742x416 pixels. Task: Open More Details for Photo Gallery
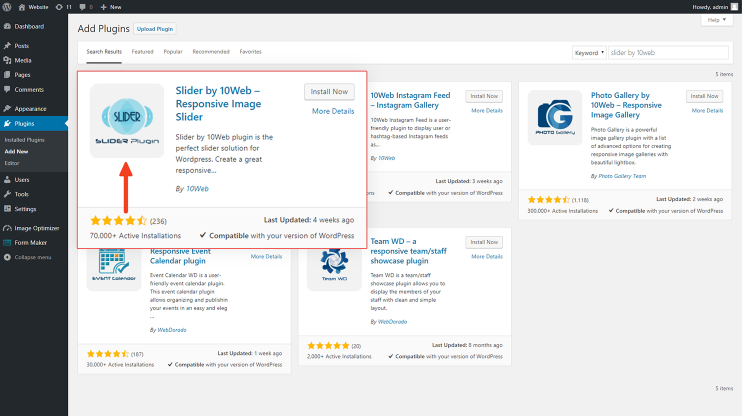707,110
